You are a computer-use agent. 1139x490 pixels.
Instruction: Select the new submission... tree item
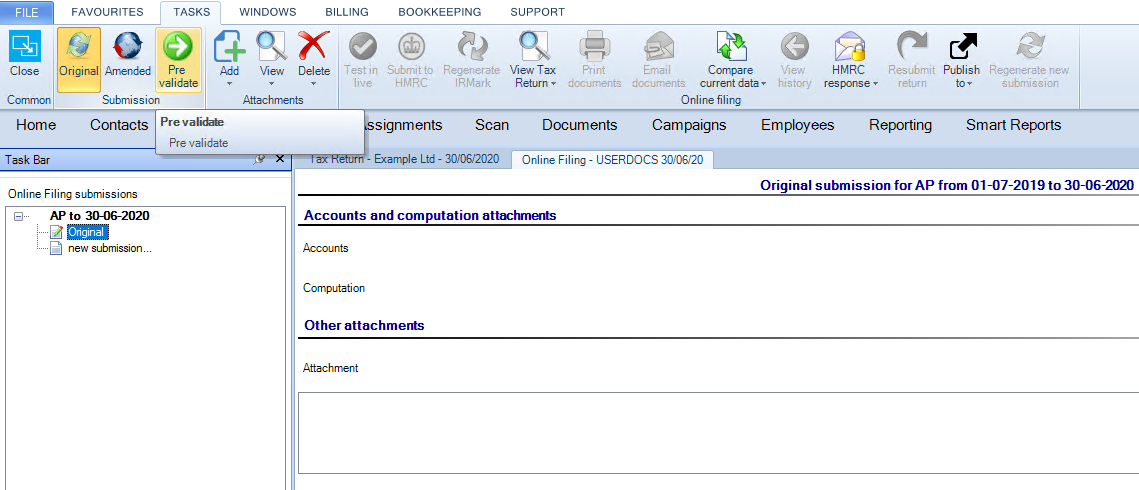pyautogui.click(x=110, y=248)
